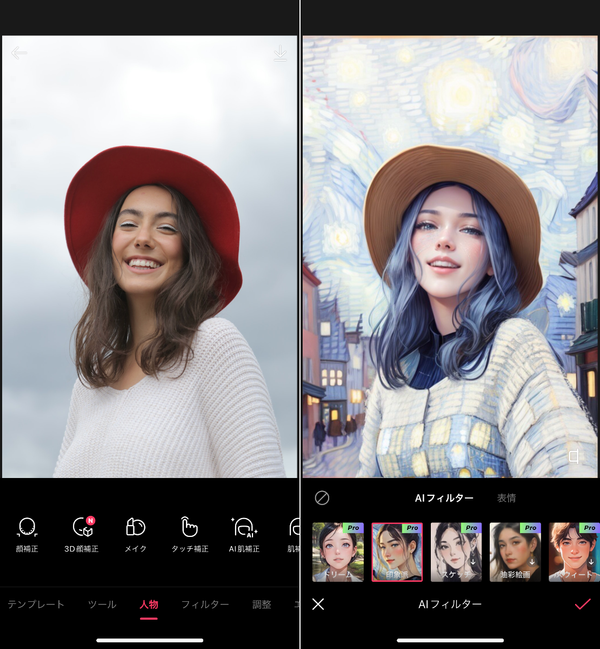This screenshot has width=600, height=649.
Task: Tap the back arrow on the left photo
Action: click(x=19, y=53)
